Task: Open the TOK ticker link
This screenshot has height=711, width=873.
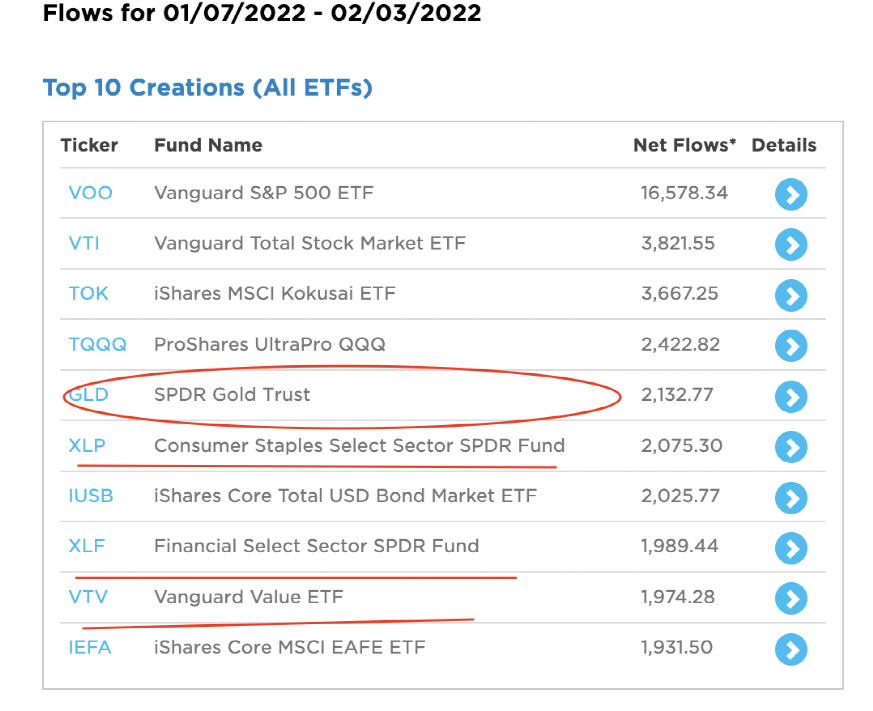Action: pyautogui.click(x=88, y=294)
